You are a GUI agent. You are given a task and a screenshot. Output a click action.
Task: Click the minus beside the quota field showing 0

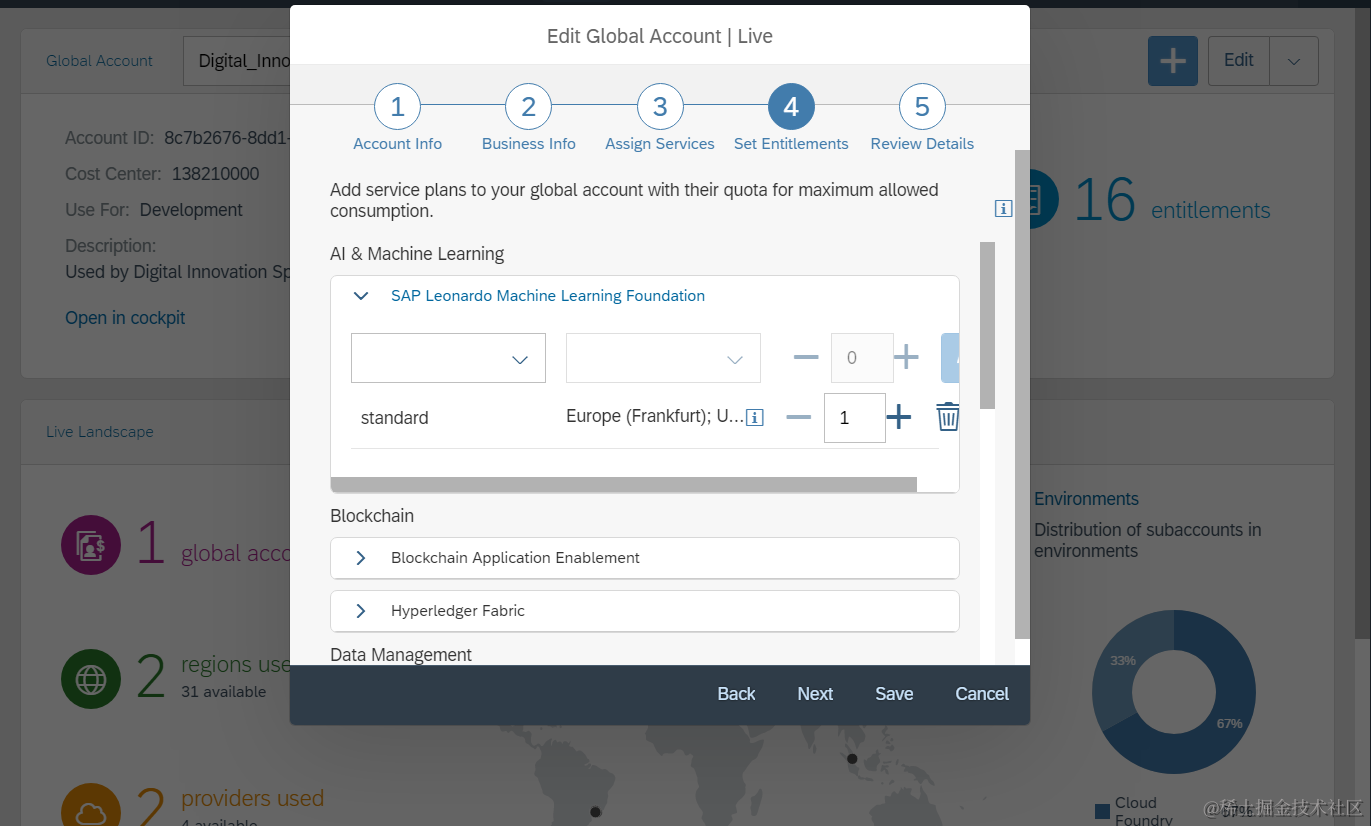806,357
